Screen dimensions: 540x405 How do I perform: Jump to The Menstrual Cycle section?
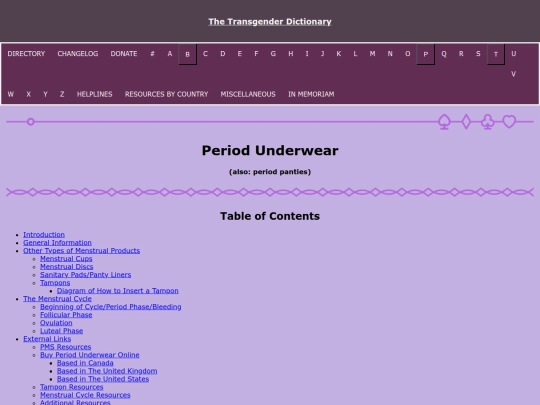point(57,299)
